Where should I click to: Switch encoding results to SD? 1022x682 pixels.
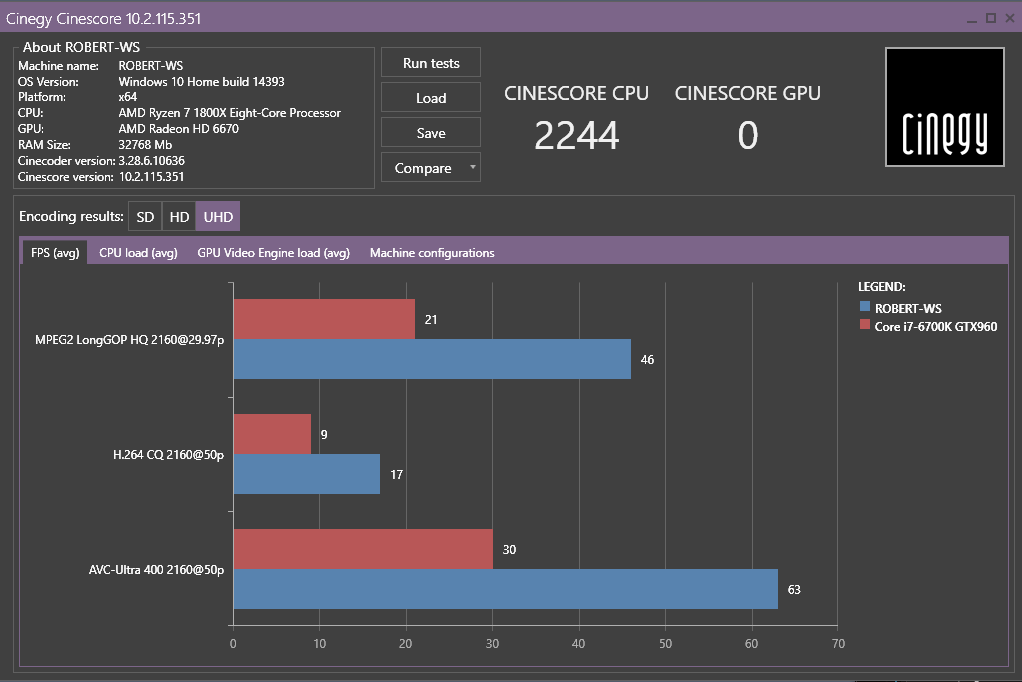tap(145, 217)
